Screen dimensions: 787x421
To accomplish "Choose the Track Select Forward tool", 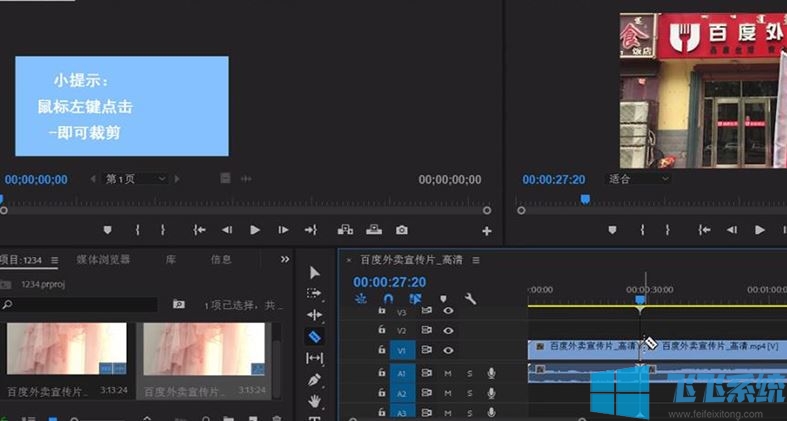I will click(314, 293).
